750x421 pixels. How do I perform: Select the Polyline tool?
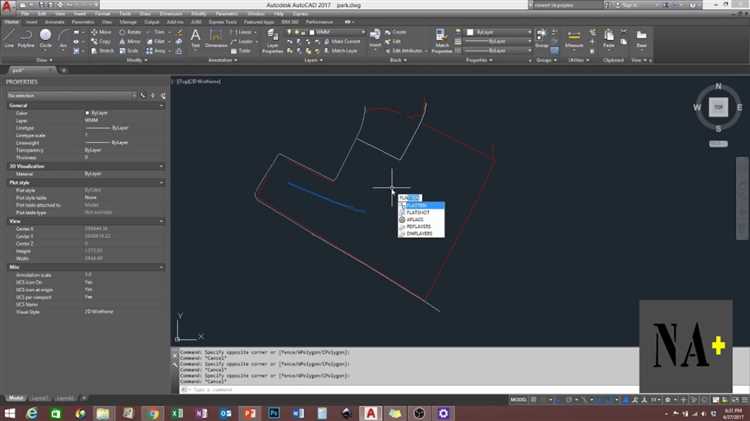tap(26, 38)
